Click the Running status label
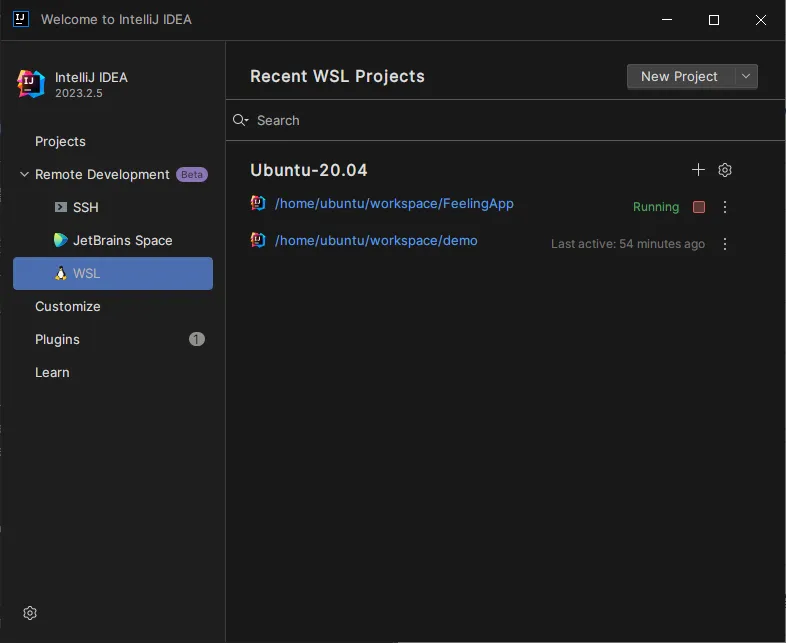786x643 pixels. coord(656,207)
